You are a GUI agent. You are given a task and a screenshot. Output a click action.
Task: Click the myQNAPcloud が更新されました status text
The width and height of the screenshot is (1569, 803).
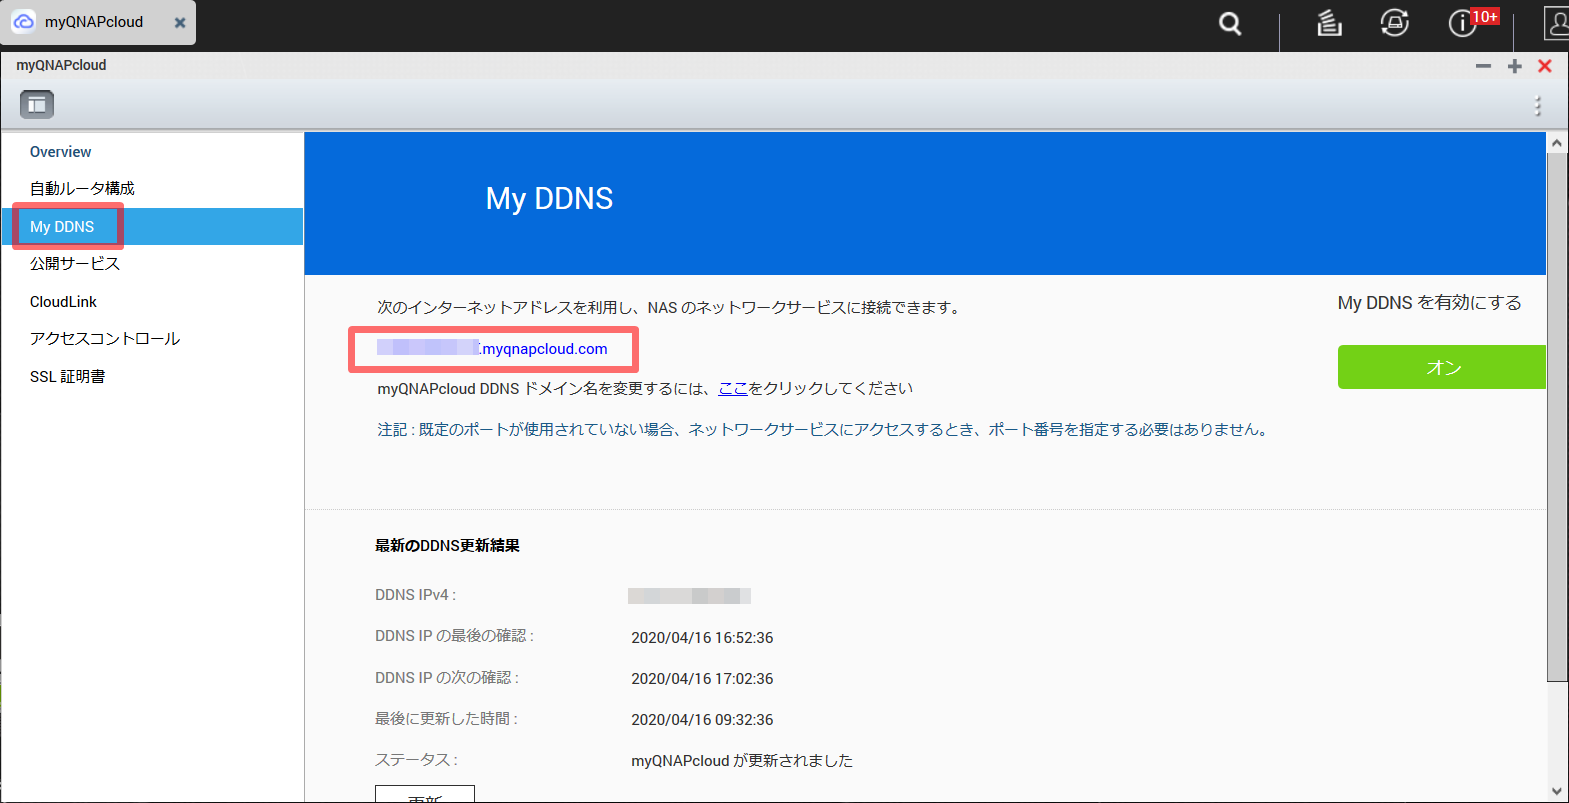coord(742,761)
